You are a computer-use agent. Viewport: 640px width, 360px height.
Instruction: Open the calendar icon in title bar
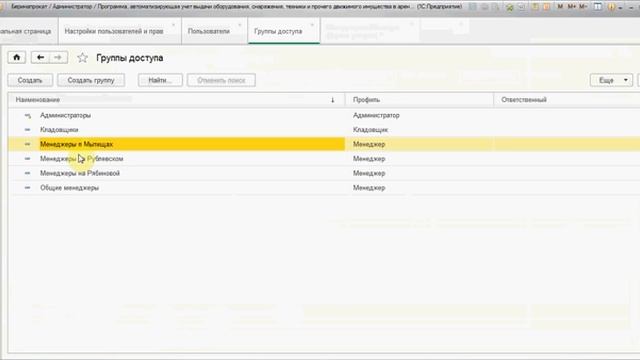[546, 7]
